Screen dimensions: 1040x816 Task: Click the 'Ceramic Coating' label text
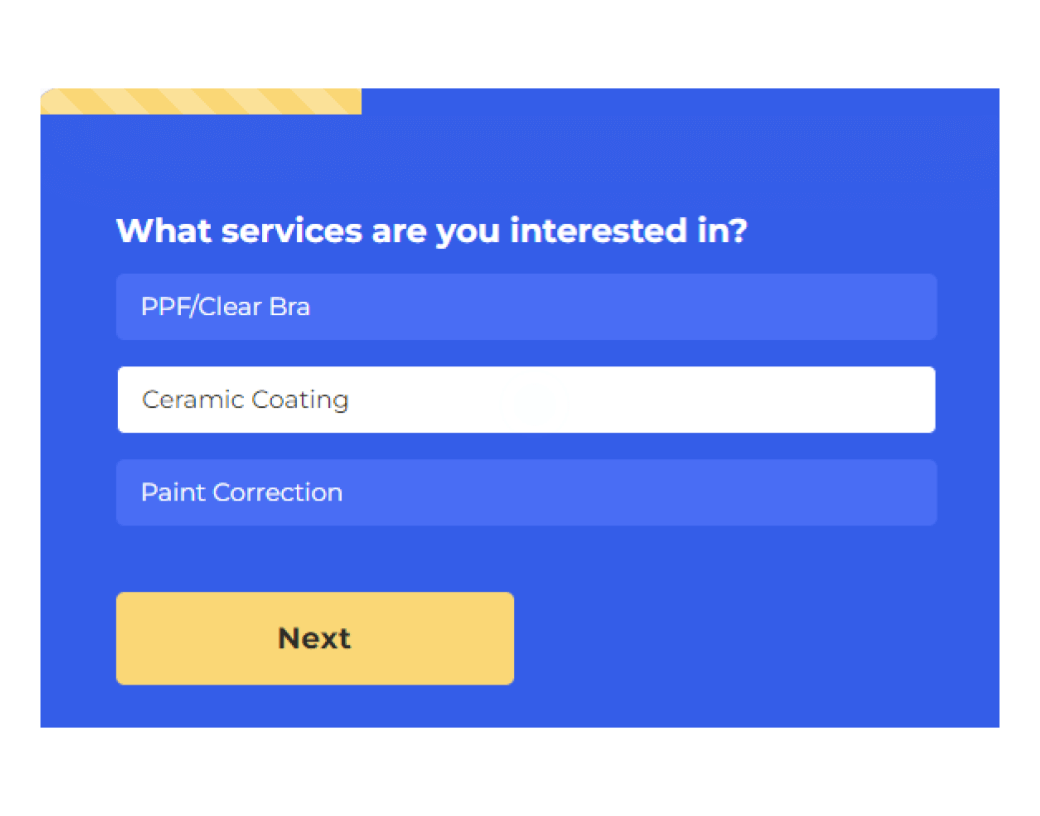pyautogui.click(x=245, y=400)
